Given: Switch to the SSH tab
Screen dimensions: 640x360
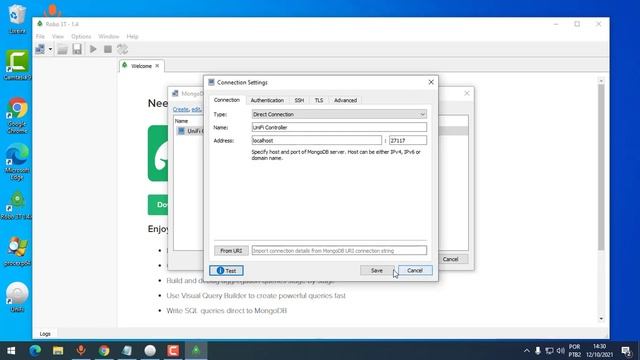Looking at the screenshot, I should tap(299, 100).
